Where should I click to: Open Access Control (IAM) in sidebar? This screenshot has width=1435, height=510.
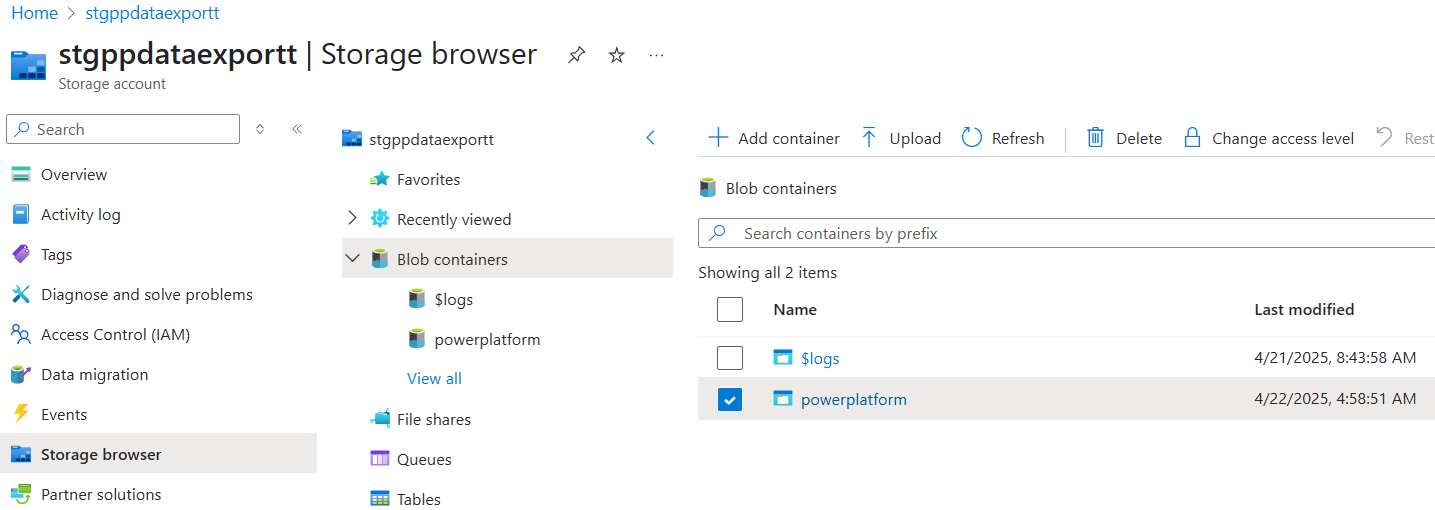[115, 334]
